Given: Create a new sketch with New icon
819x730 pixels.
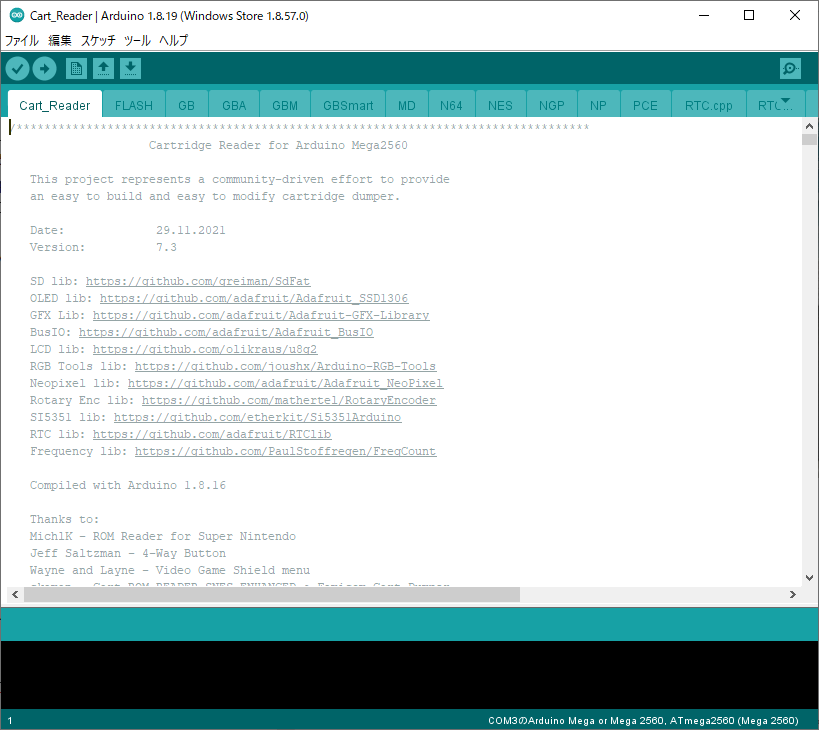Looking at the screenshot, I should pos(76,68).
